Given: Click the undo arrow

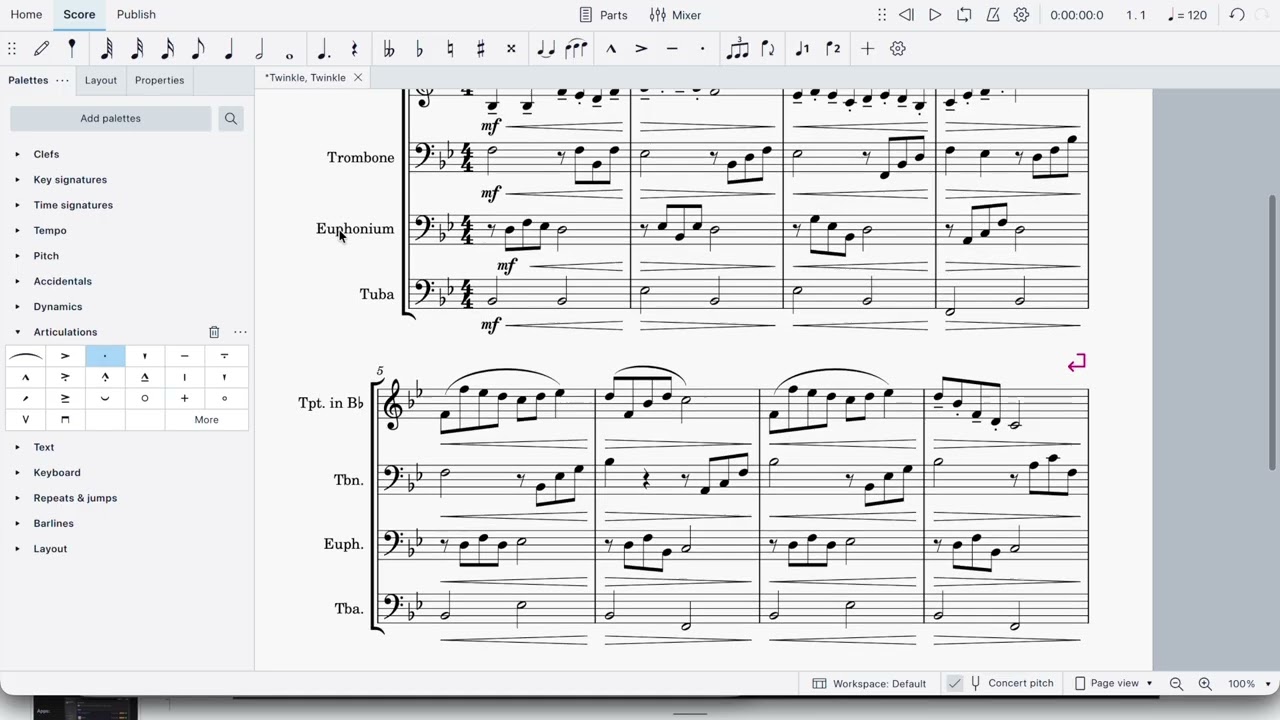Looking at the screenshot, I should 1237,15.
